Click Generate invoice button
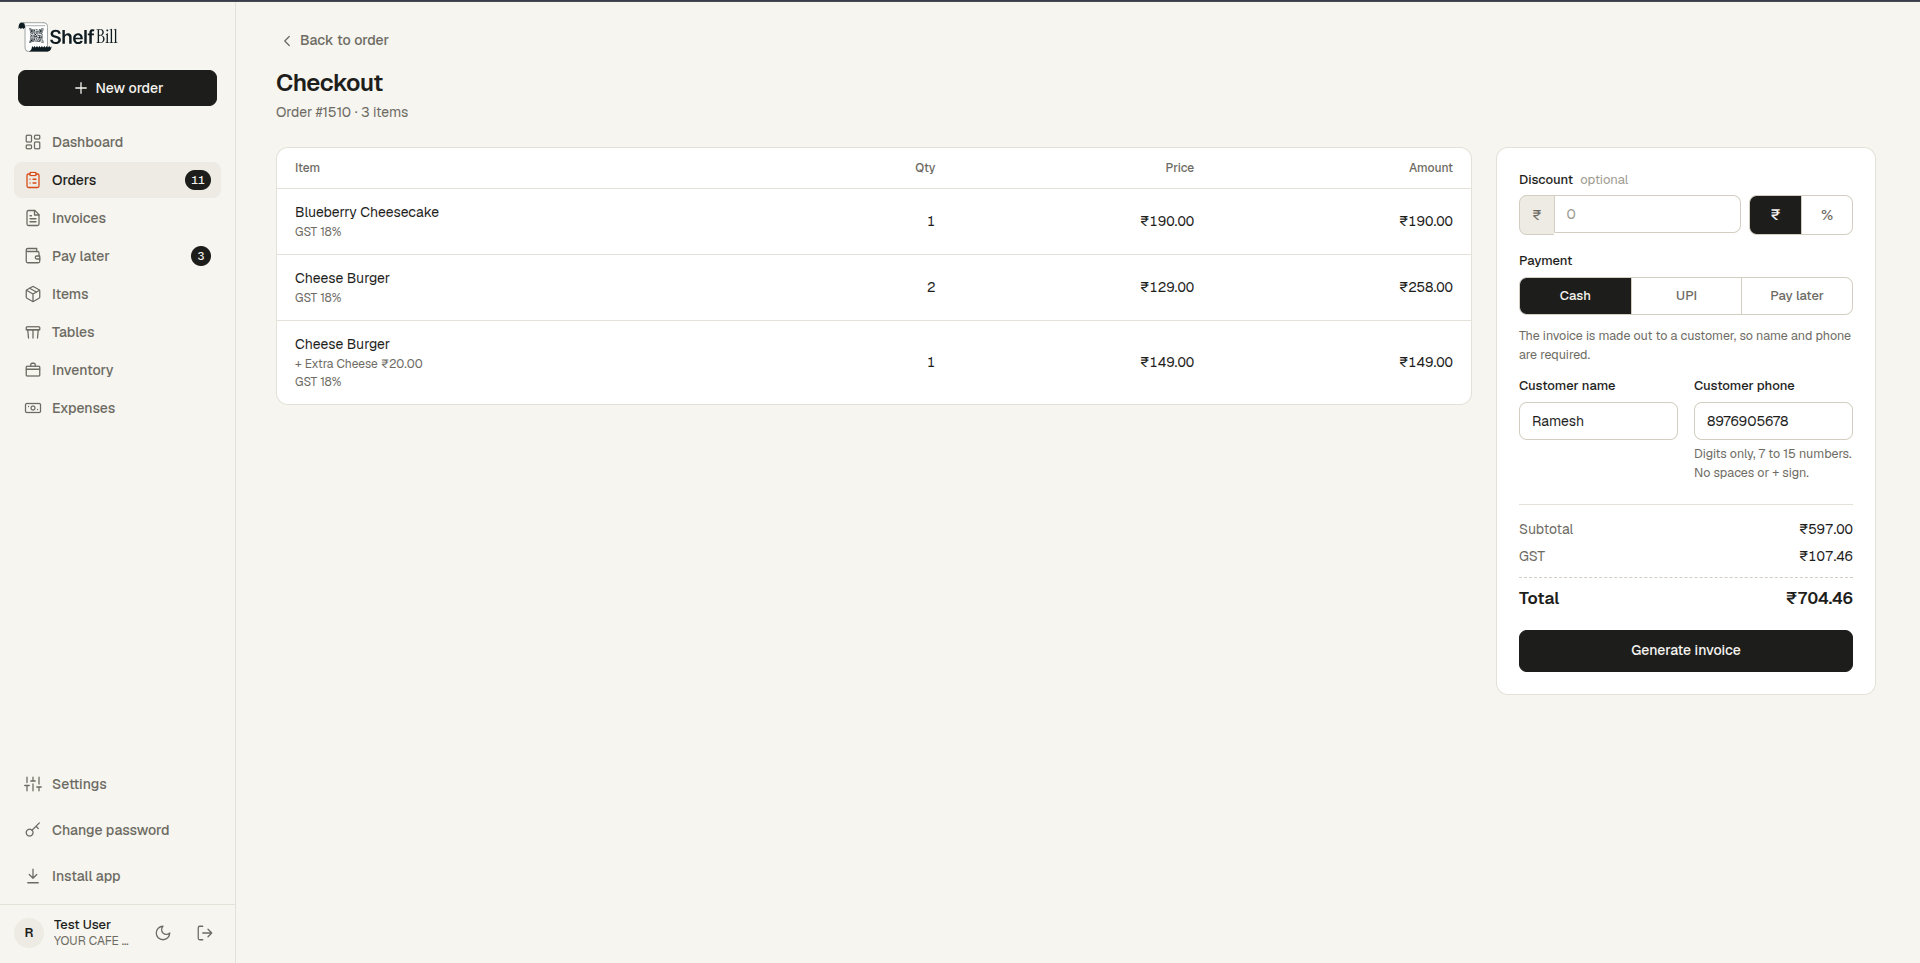1920x963 pixels. [1685, 651]
